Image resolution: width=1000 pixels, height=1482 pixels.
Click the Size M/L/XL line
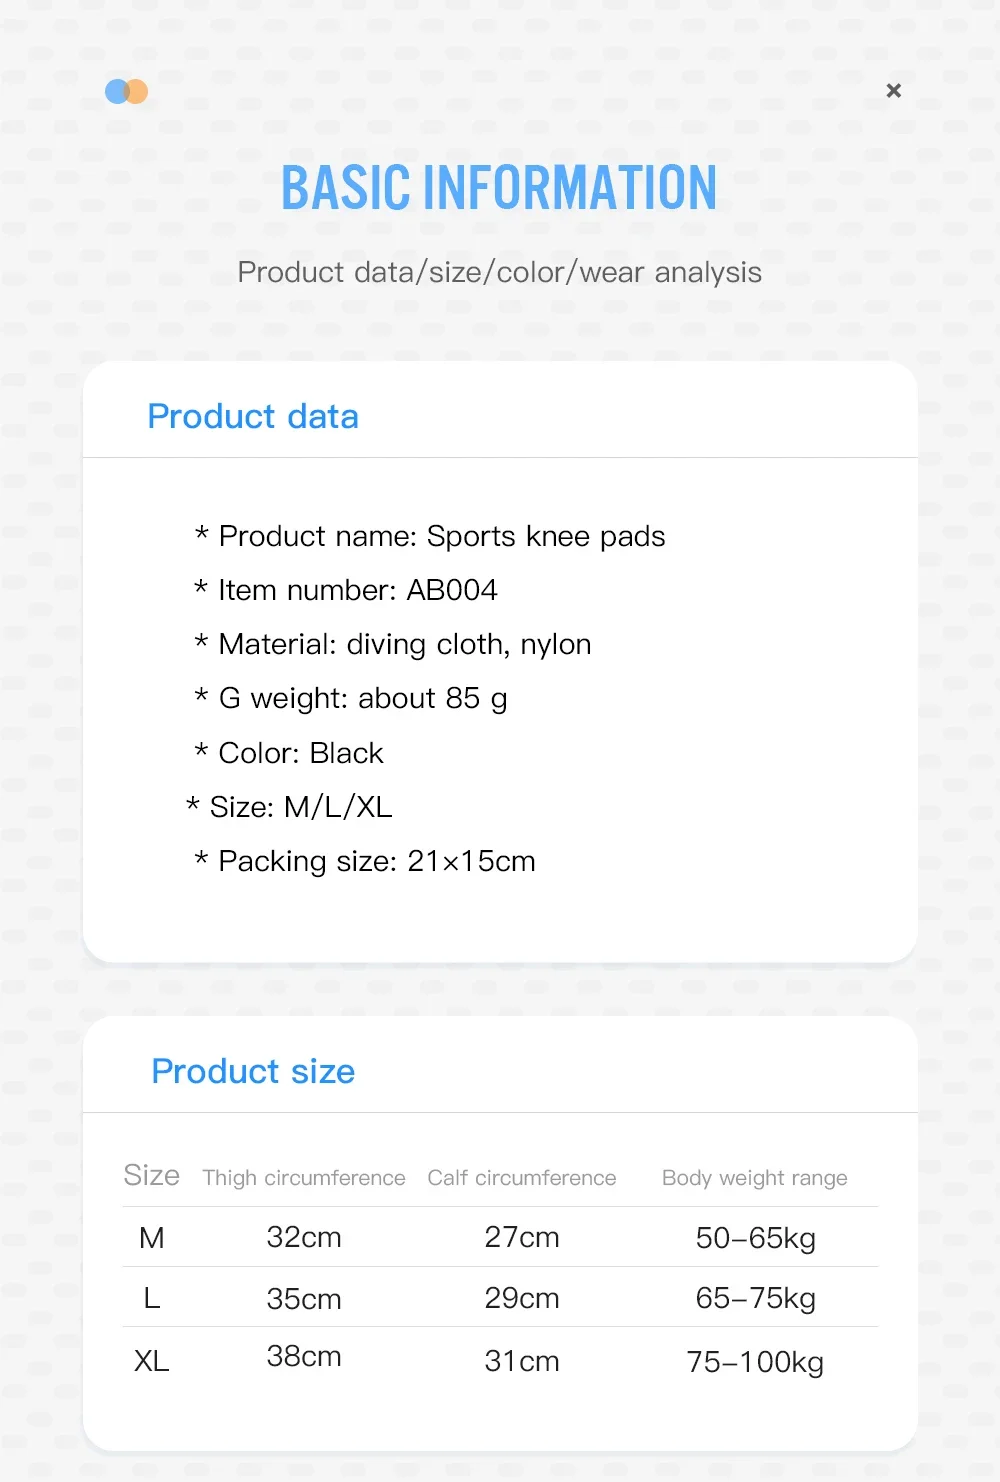290,807
